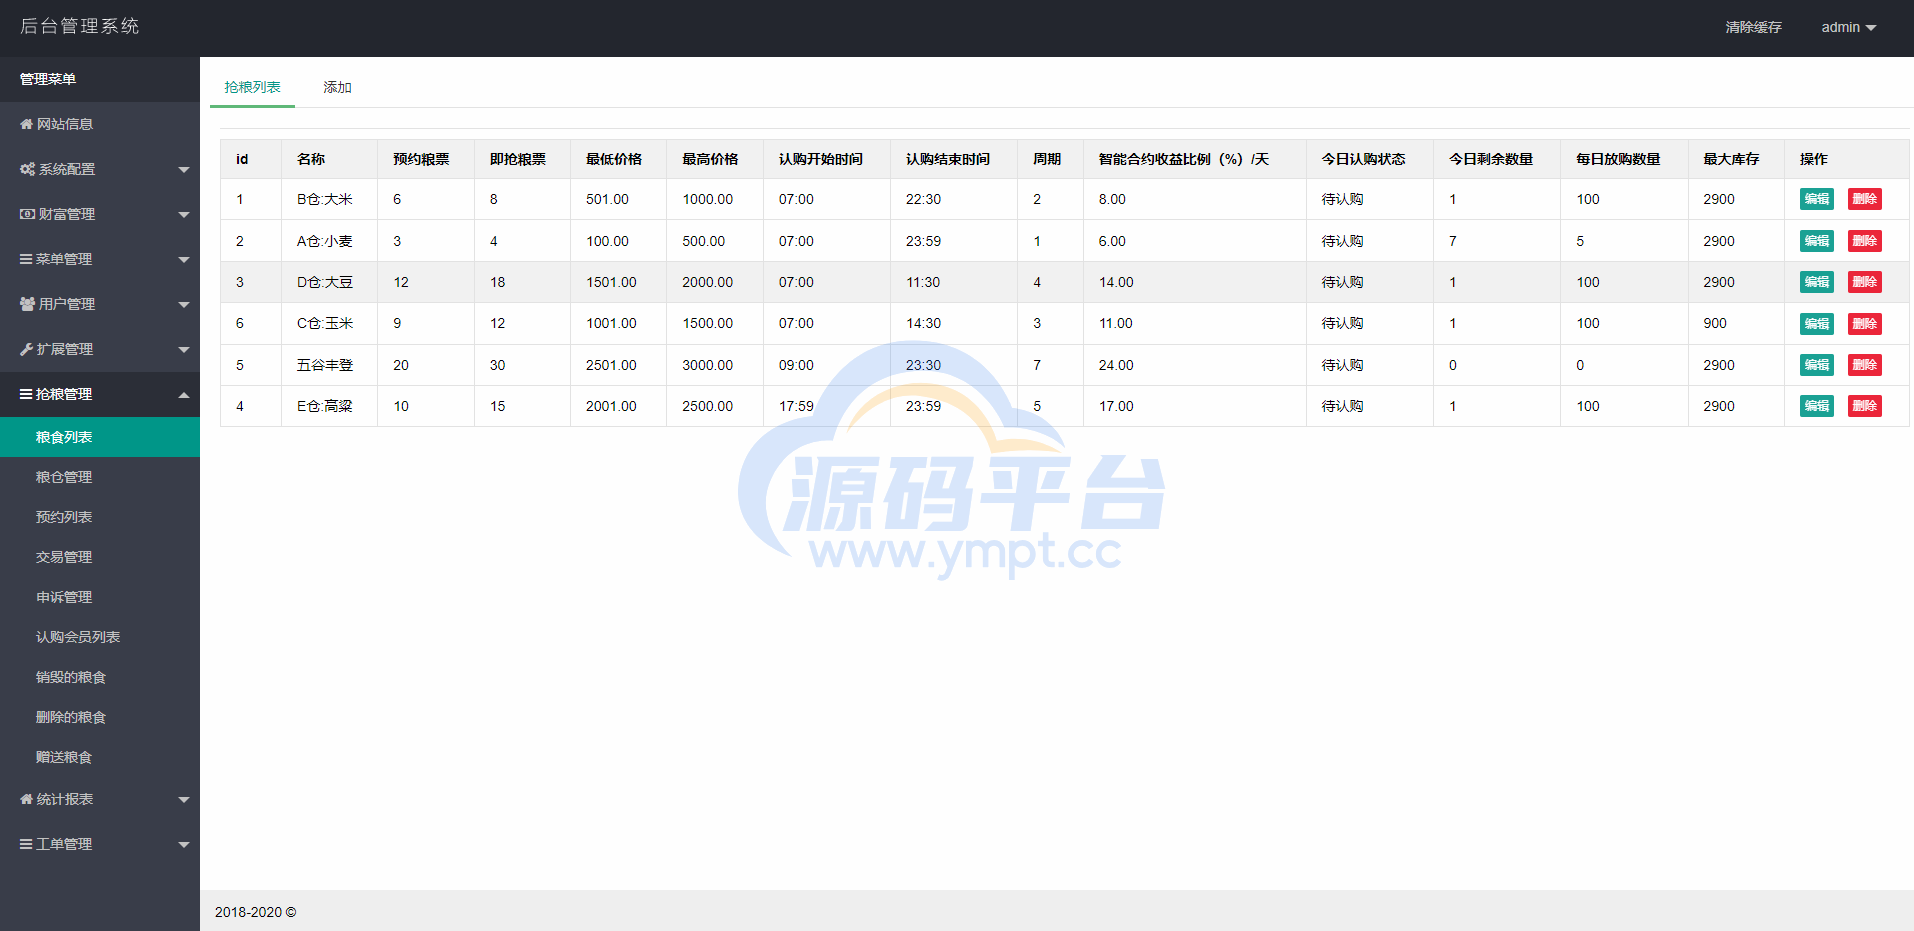Click the home icon beside 统计报表

27,799
